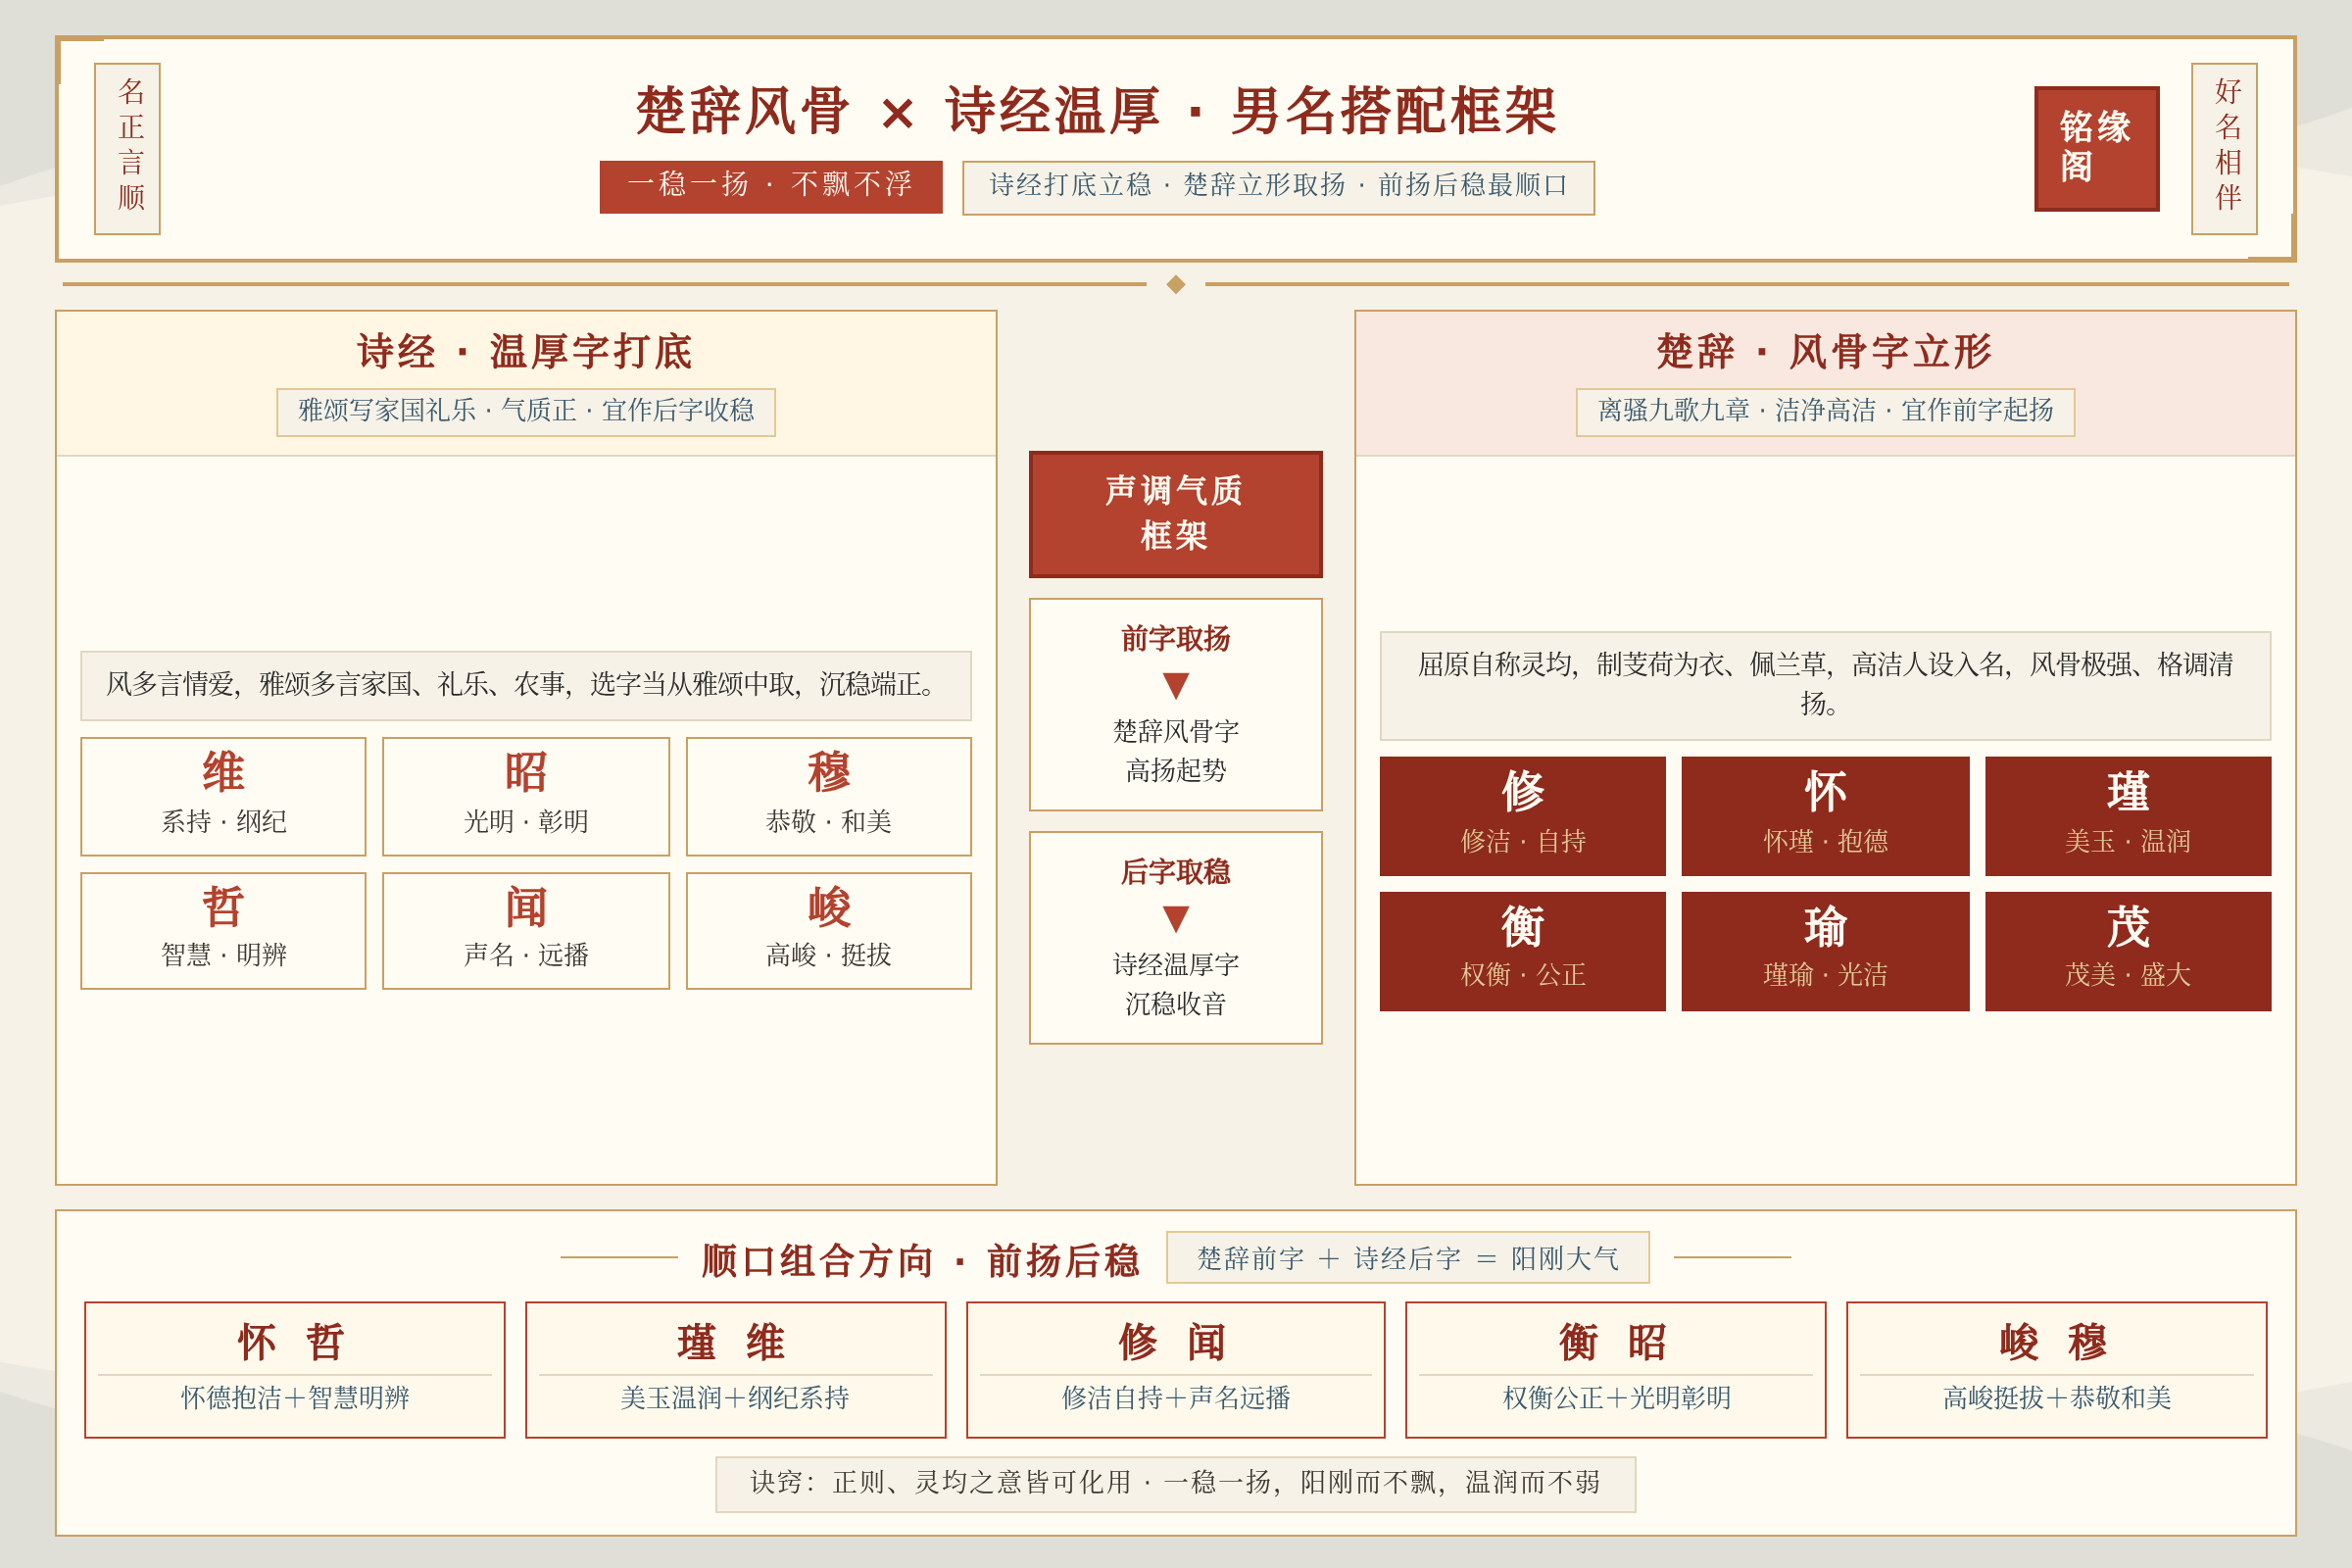Click the 楚辞 · 风骨字立形 heading
Image resolution: width=2352 pixels, height=1568 pixels.
click(x=1824, y=351)
